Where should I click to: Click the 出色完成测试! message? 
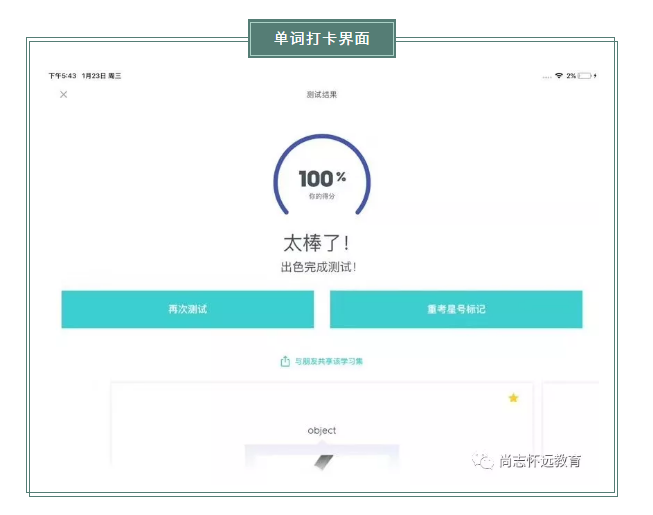[x=319, y=267]
